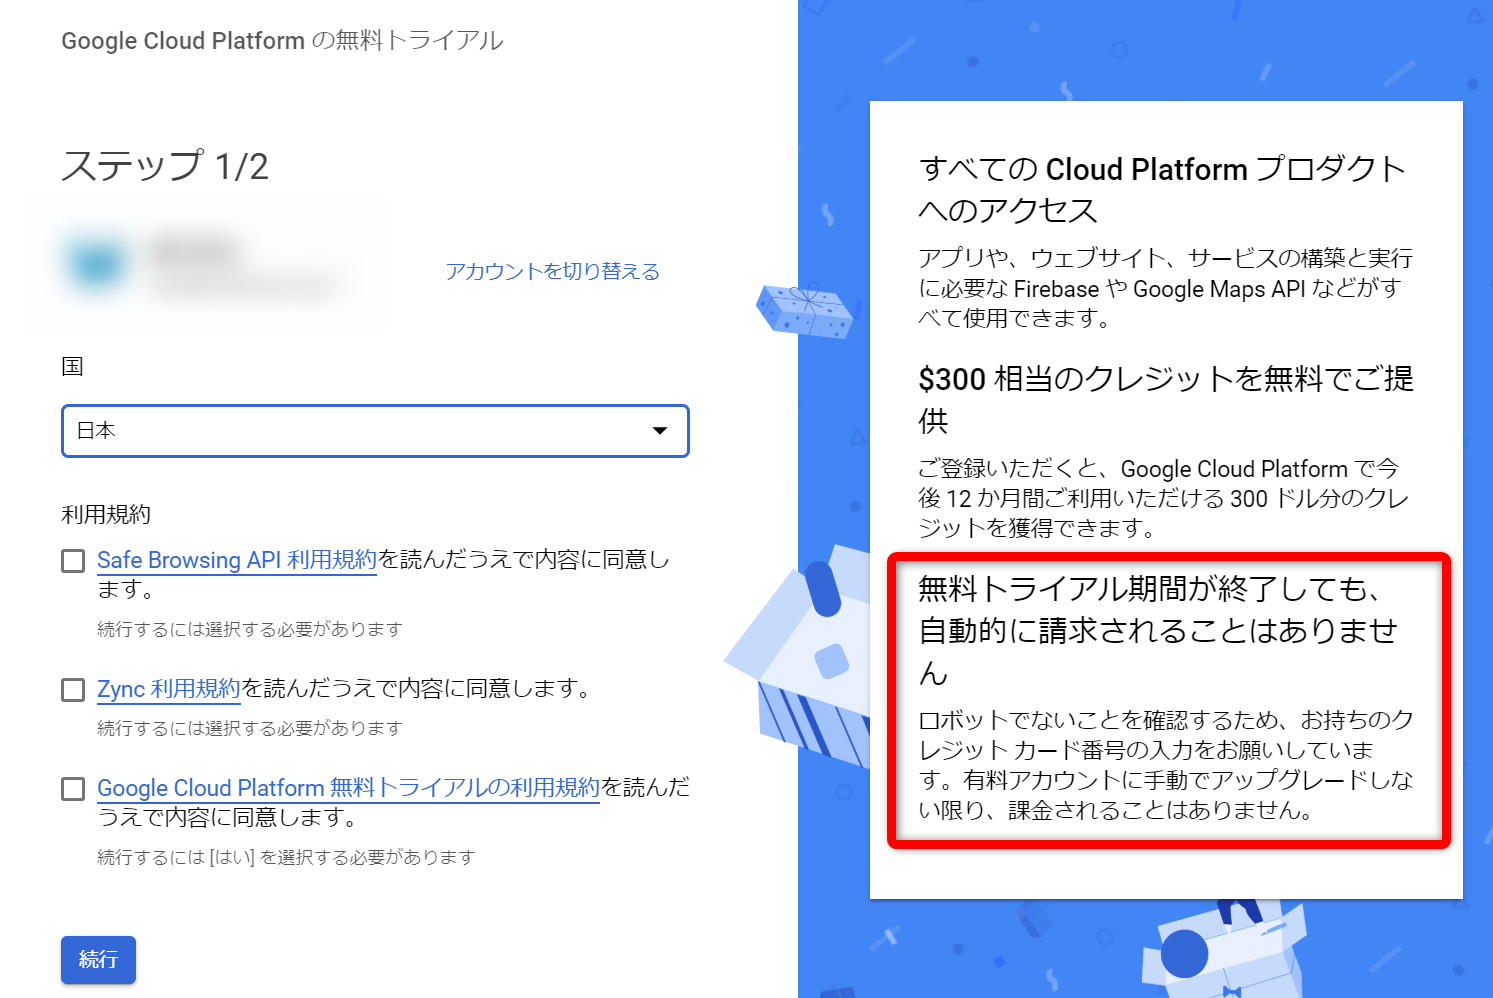Click the blurred account avatar image
Image resolution: width=1493 pixels, height=998 pixels.
tap(97, 263)
